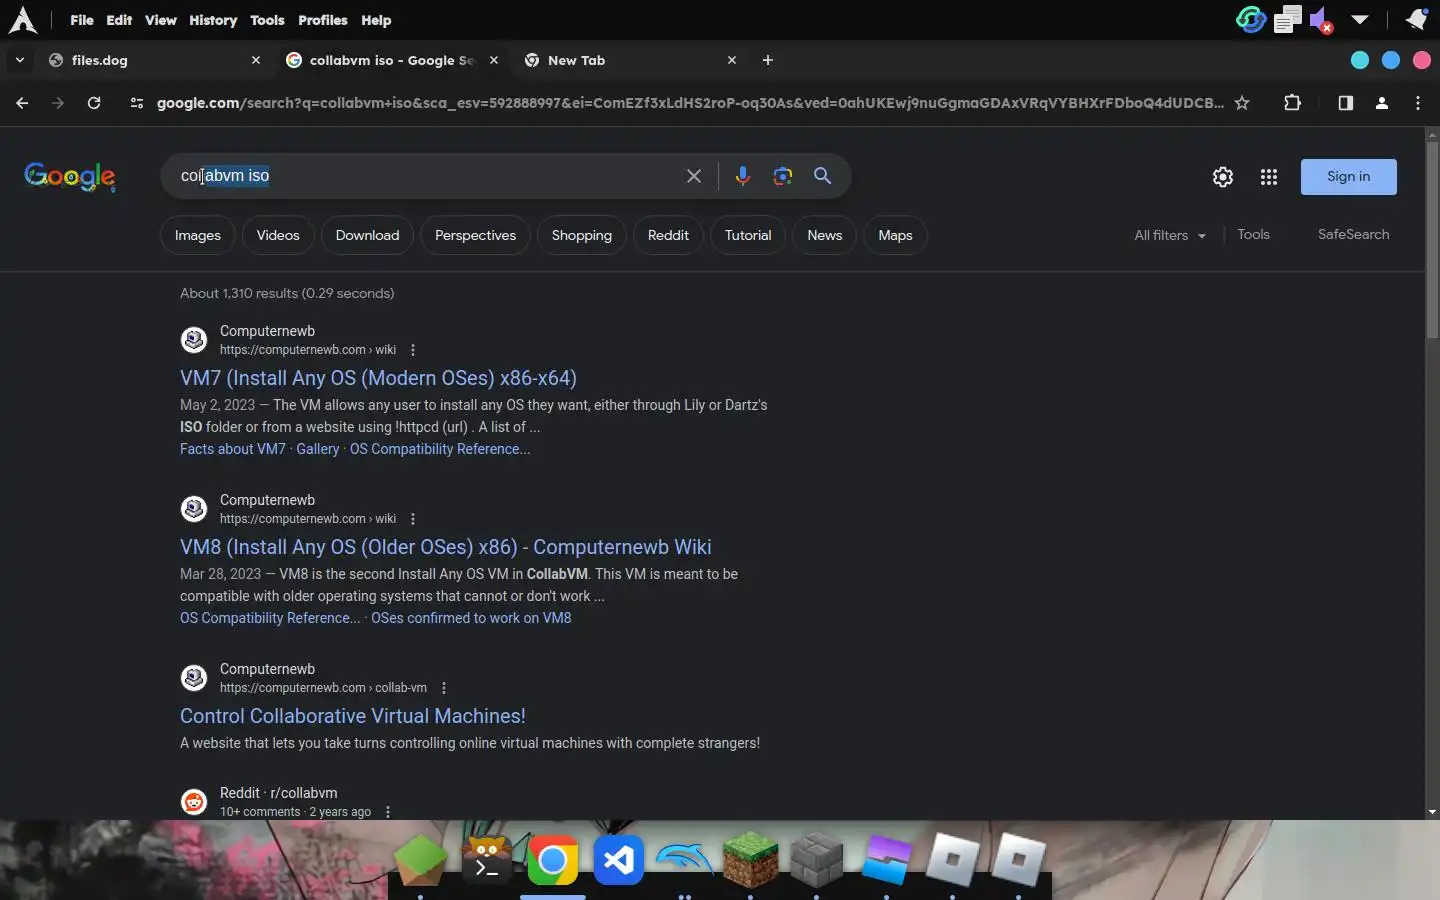Open OSes confirmed to work on VM8
This screenshot has height=900, width=1440.
point(471,618)
